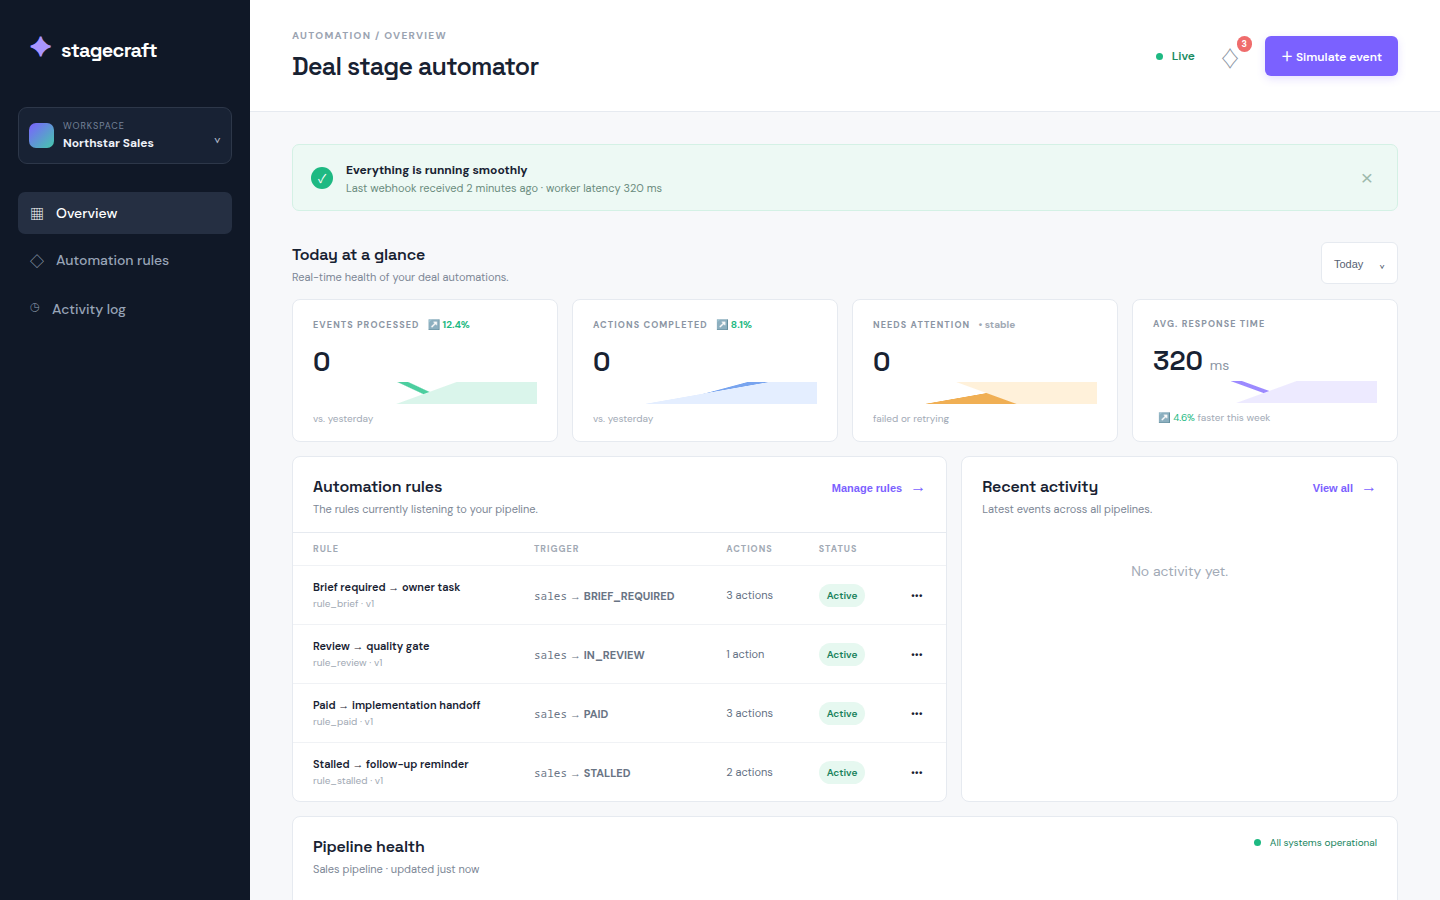
Task: Open the Events Processed card
Action: tap(425, 370)
